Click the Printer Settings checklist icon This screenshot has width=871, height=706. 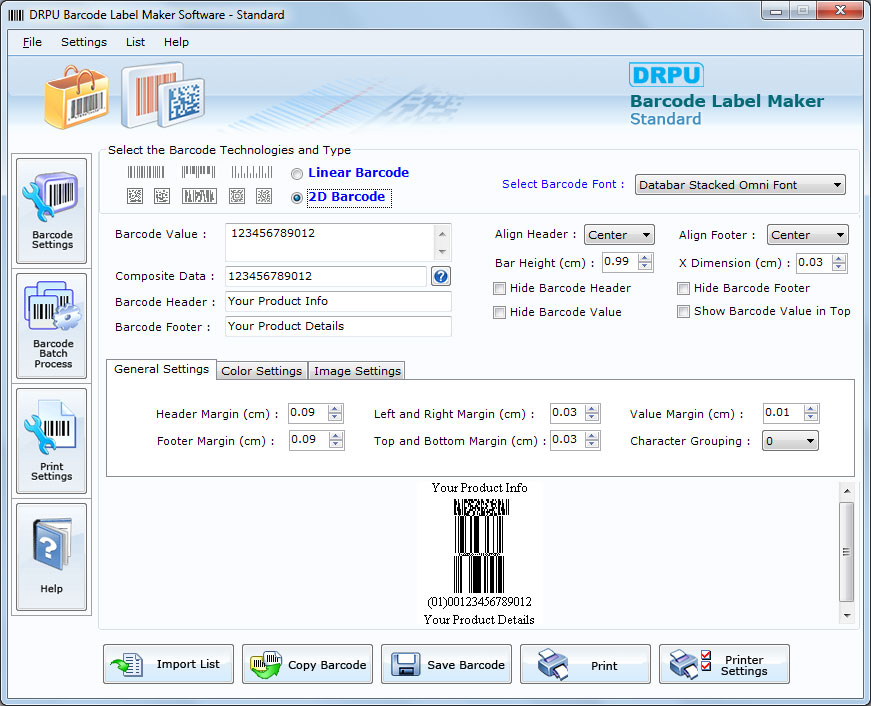(690, 664)
